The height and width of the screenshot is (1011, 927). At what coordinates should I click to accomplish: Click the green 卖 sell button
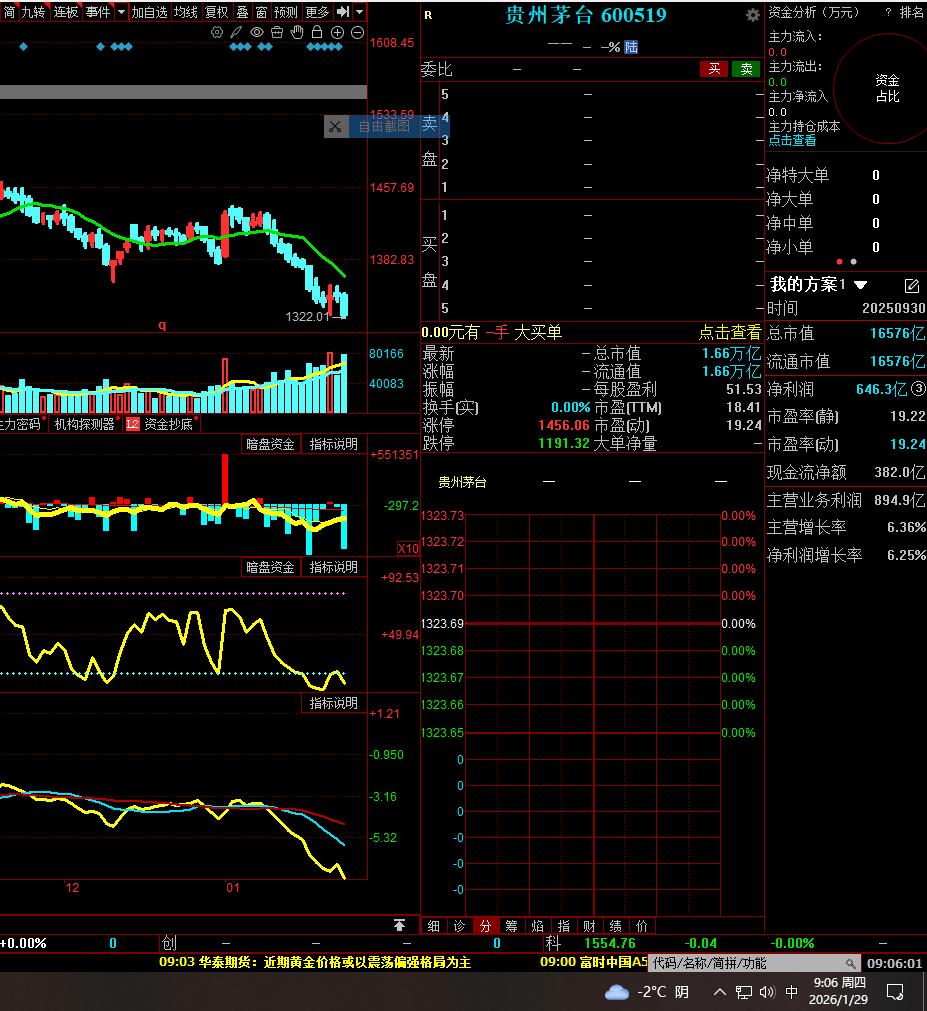pos(746,69)
